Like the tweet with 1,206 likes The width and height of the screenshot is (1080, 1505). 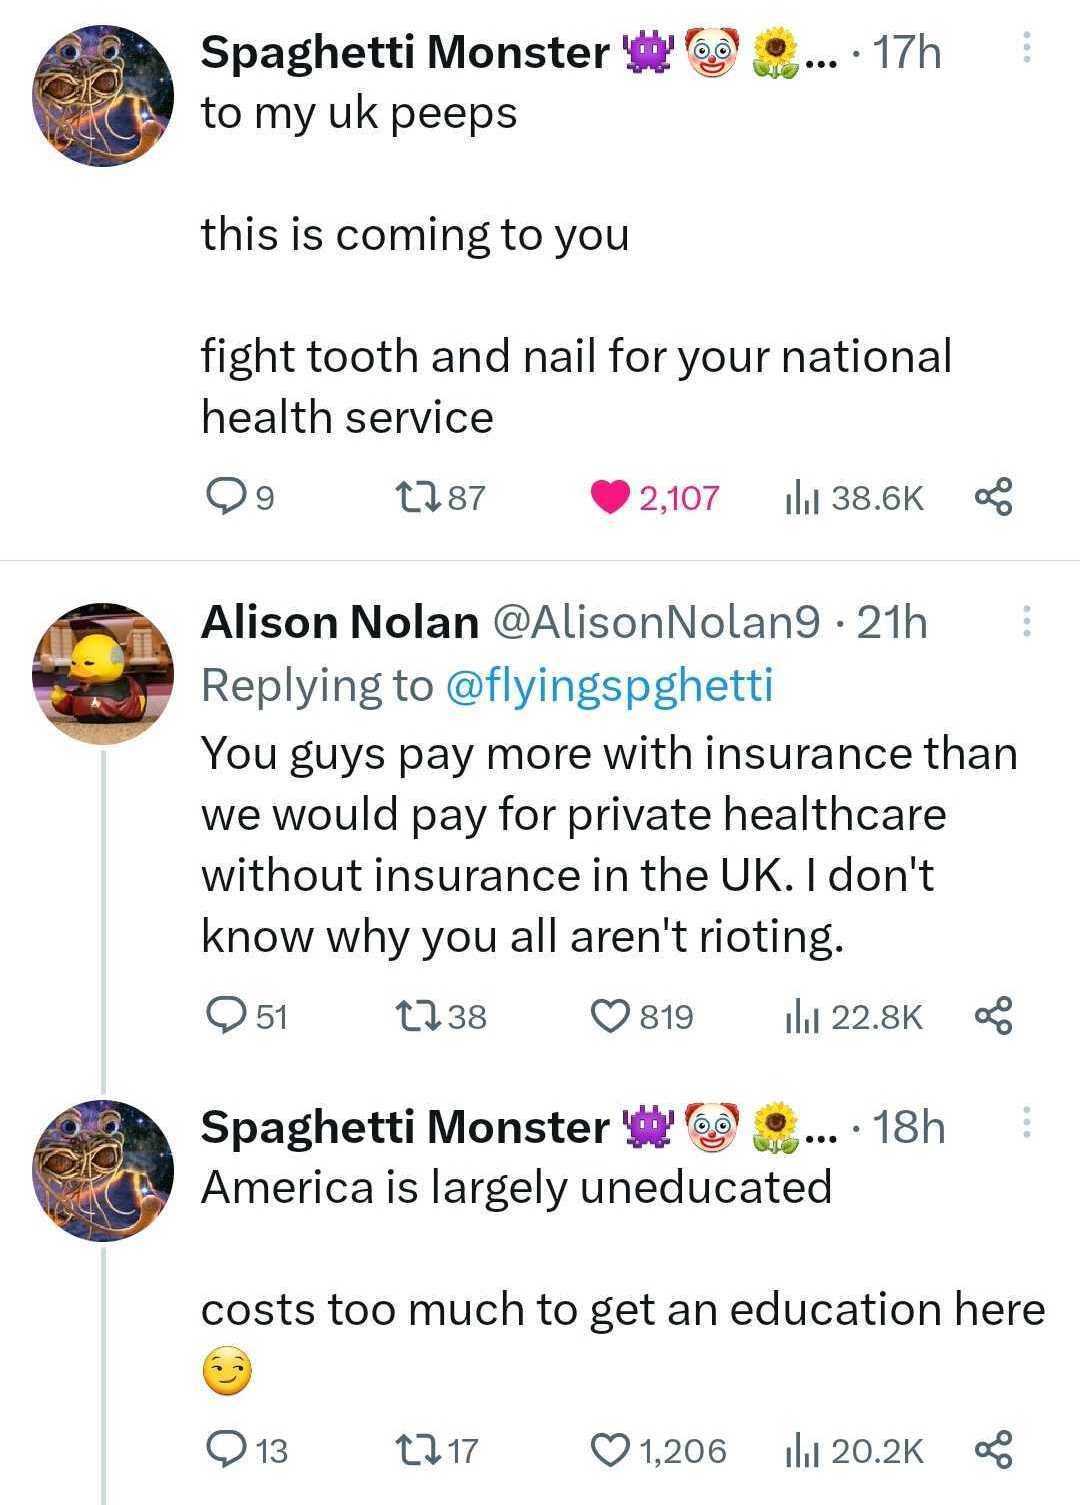[x=609, y=1449]
